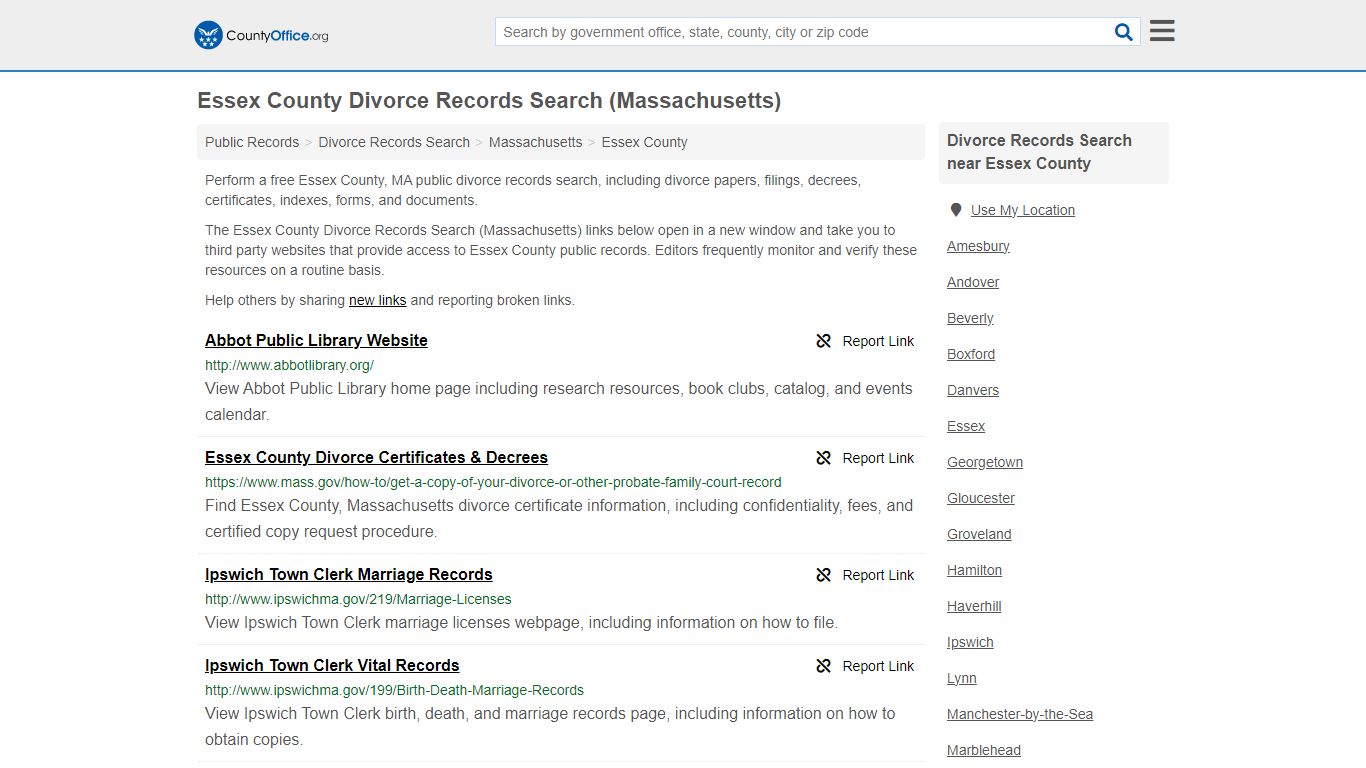Select Groveland in nearby list
The image size is (1366, 768).
click(x=979, y=534)
